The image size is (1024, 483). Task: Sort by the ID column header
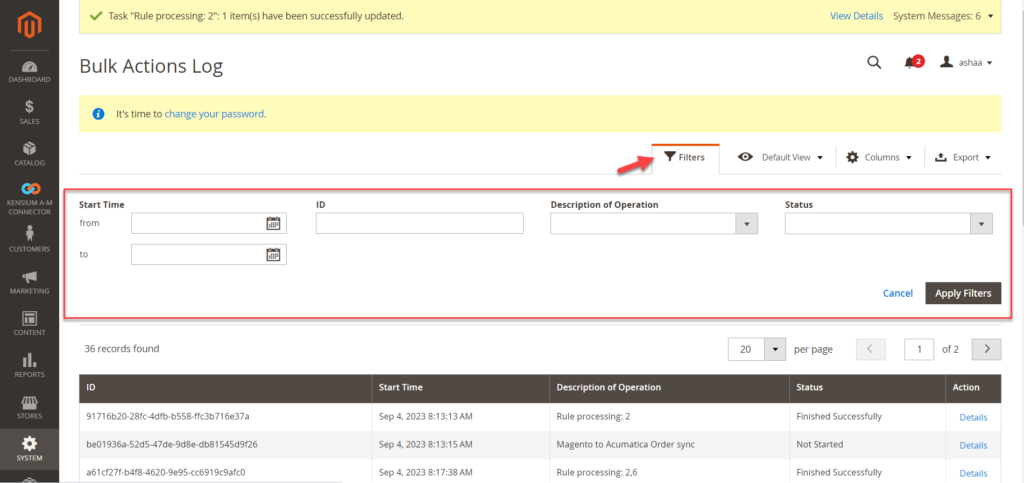tap(225, 388)
